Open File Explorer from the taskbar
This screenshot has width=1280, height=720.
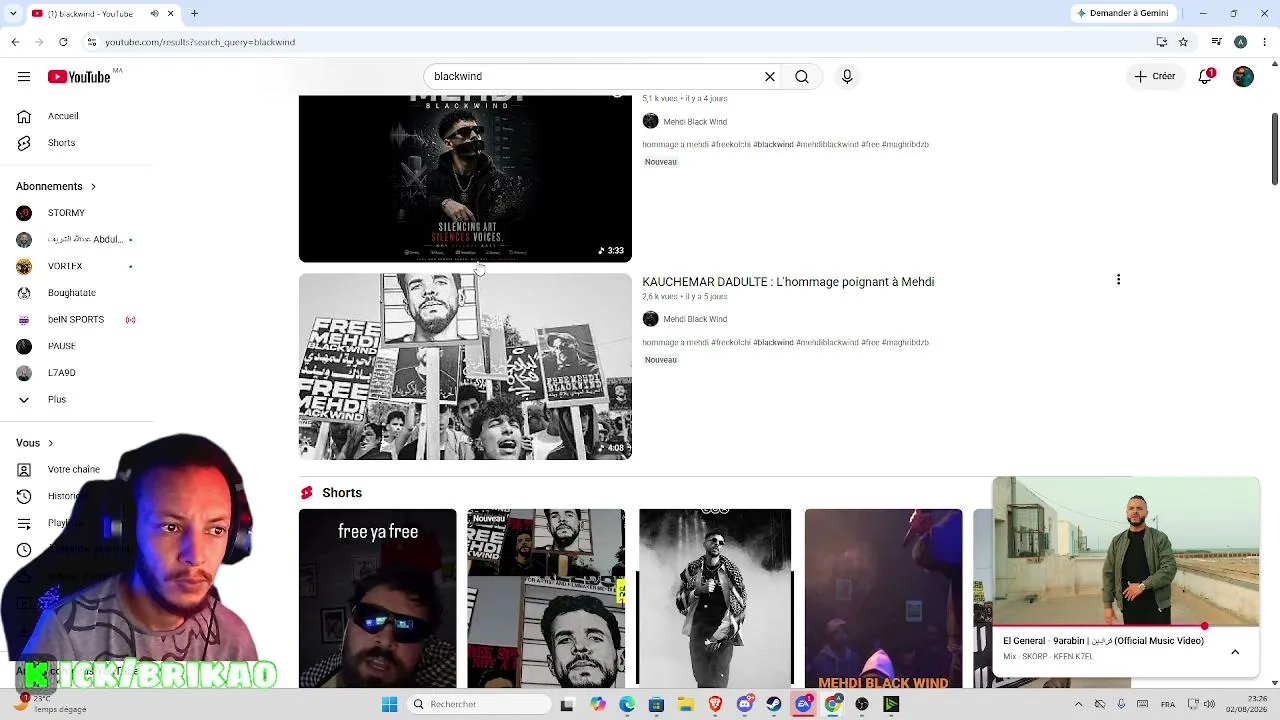coord(686,704)
